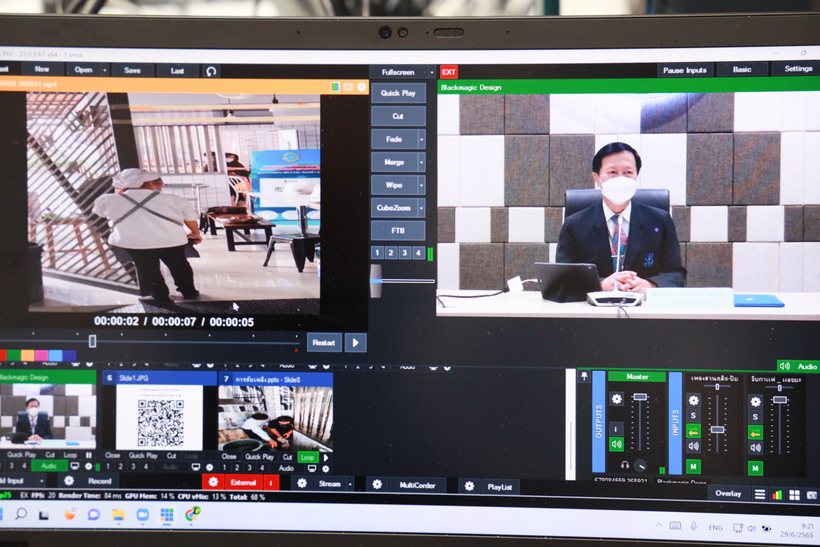Viewport: 820px width, 547px height.
Task: Select the pink color category swatch
Action: click(41, 356)
